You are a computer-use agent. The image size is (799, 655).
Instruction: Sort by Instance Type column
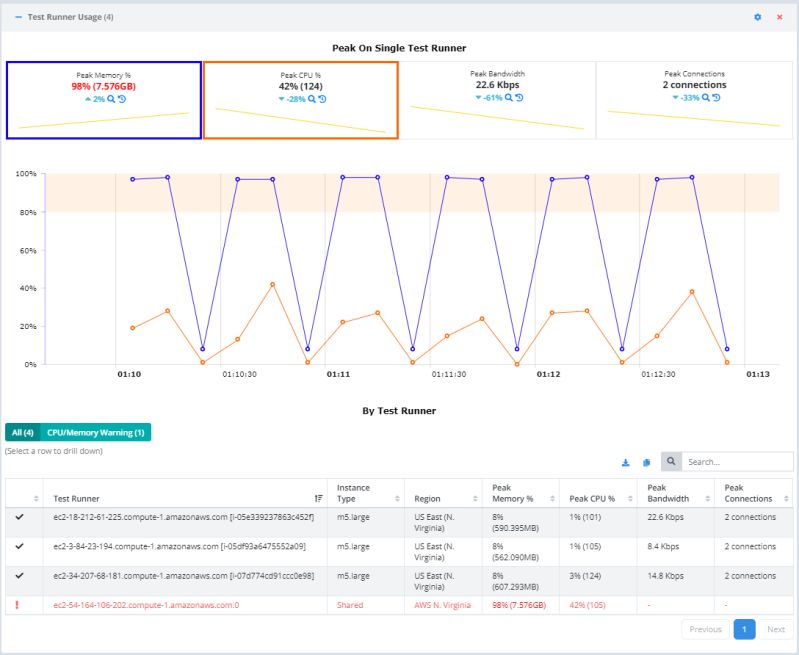click(x=397, y=499)
